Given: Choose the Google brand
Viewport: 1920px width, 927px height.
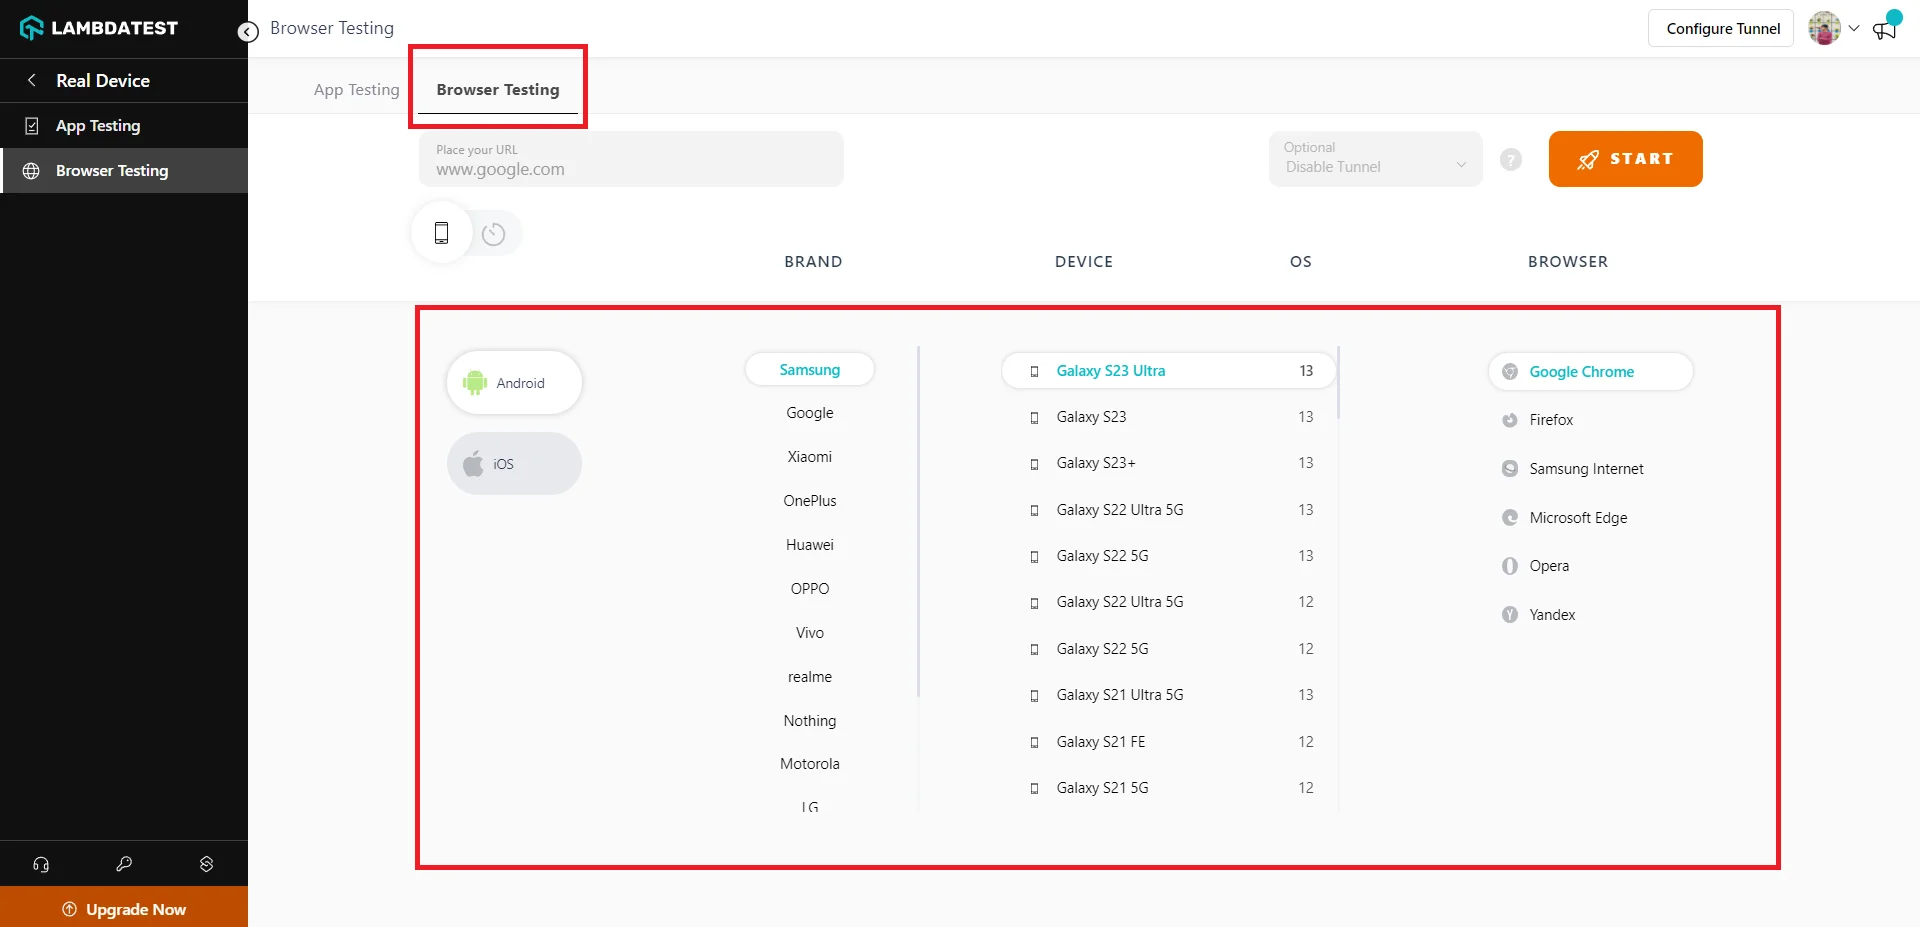Looking at the screenshot, I should (810, 413).
